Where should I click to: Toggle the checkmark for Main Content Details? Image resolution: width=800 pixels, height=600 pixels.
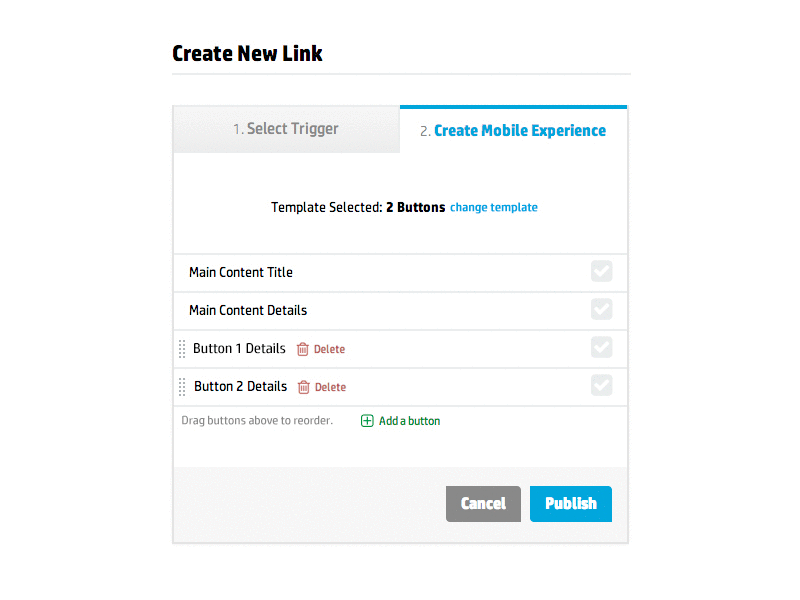(601, 310)
